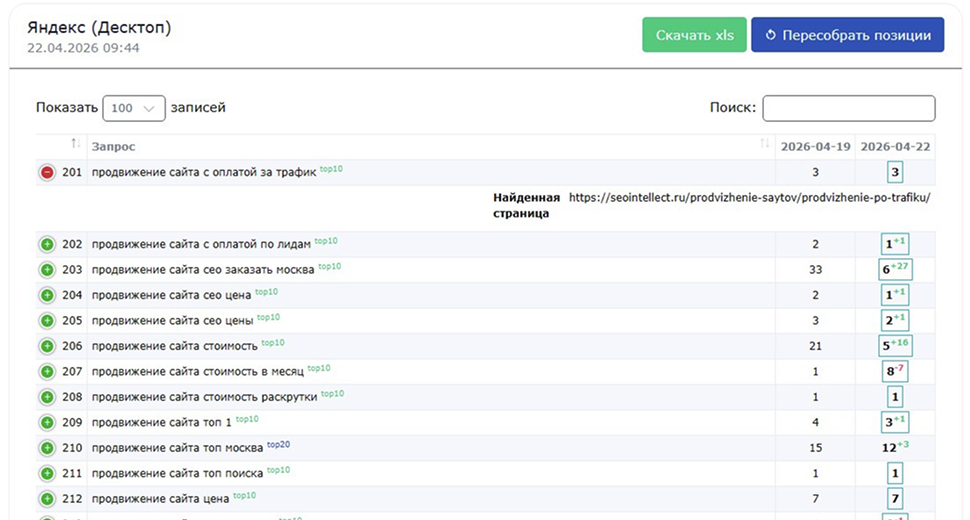Expand row 210 with the green plus icon

coord(47,448)
